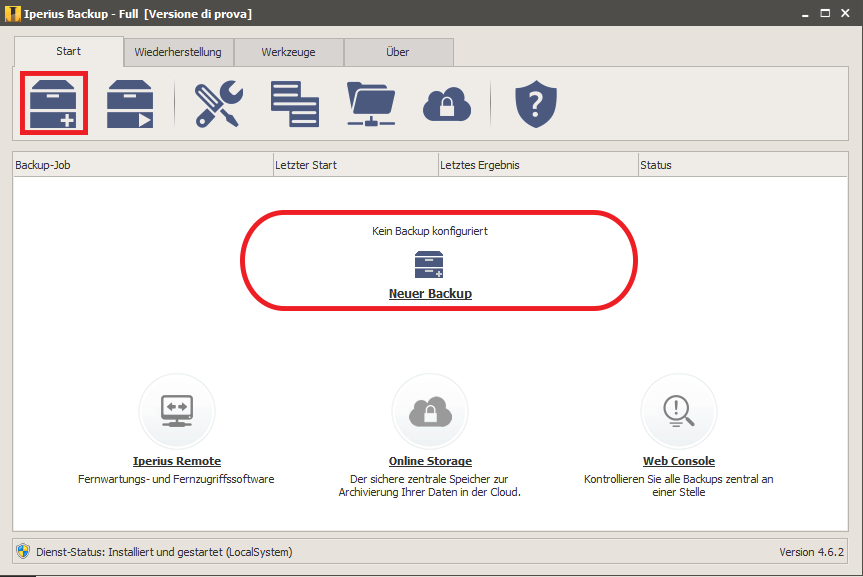Image resolution: width=863 pixels, height=577 pixels.
Task: Click the run backup toolbar icon
Action: click(130, 104)
